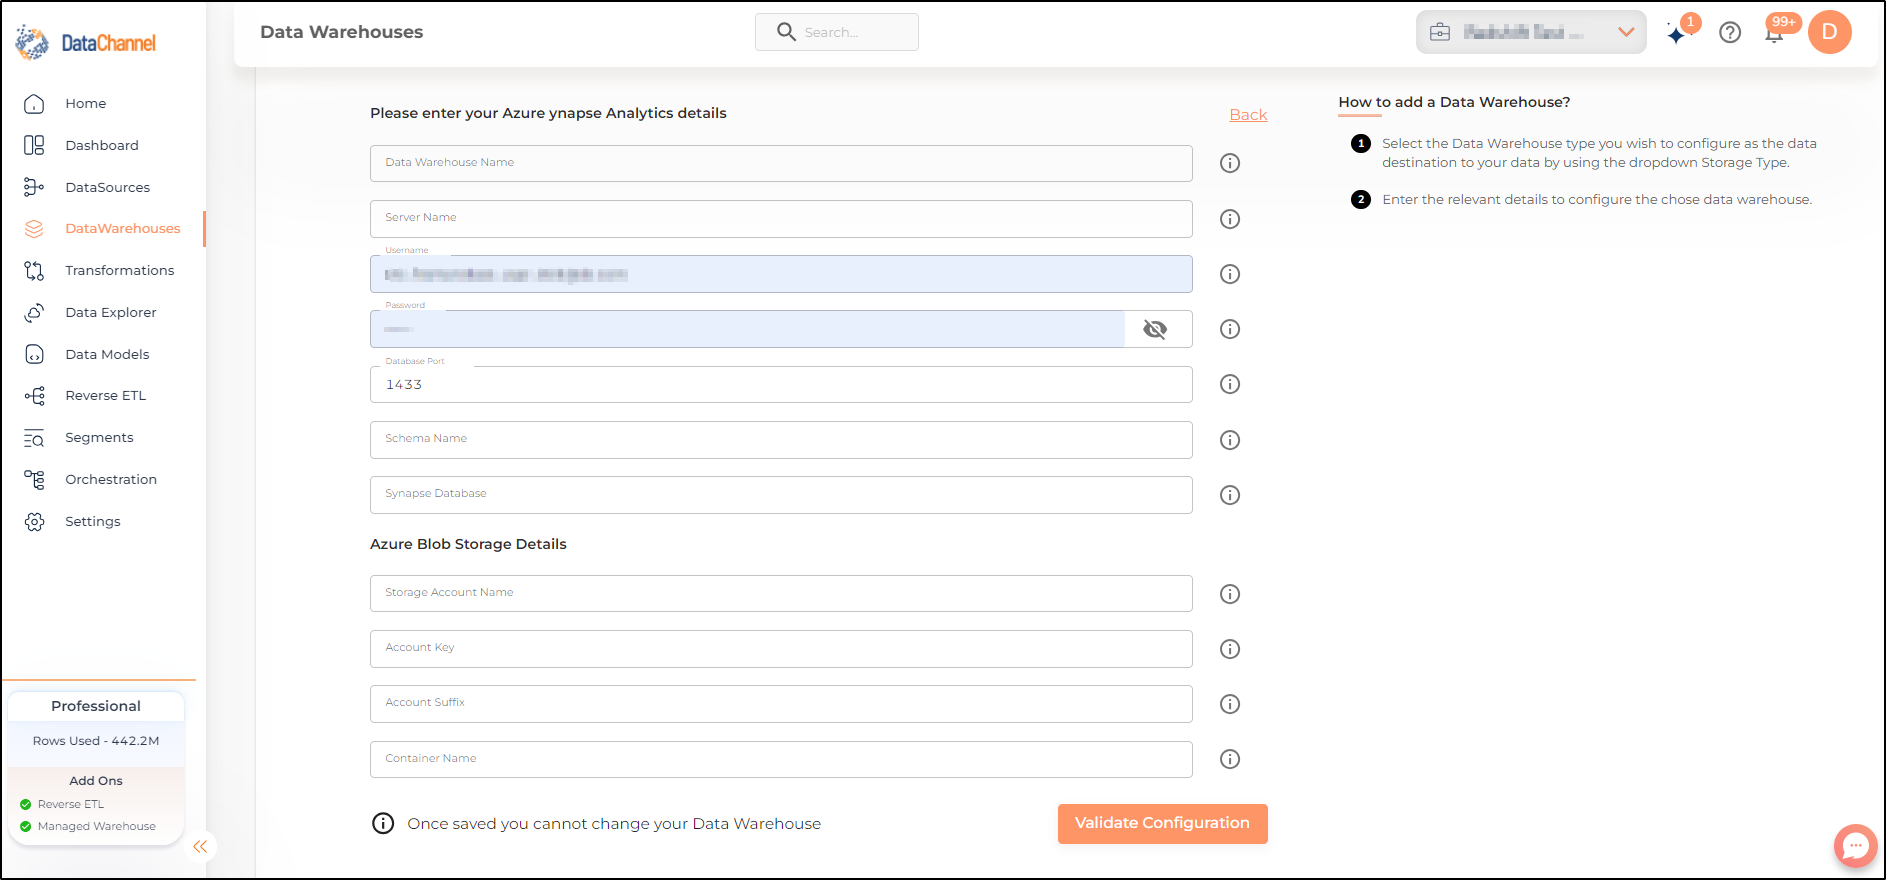Screen dimensions: 1886x880
Task: Click the Container Name field
Action: (x=781, y=759)
